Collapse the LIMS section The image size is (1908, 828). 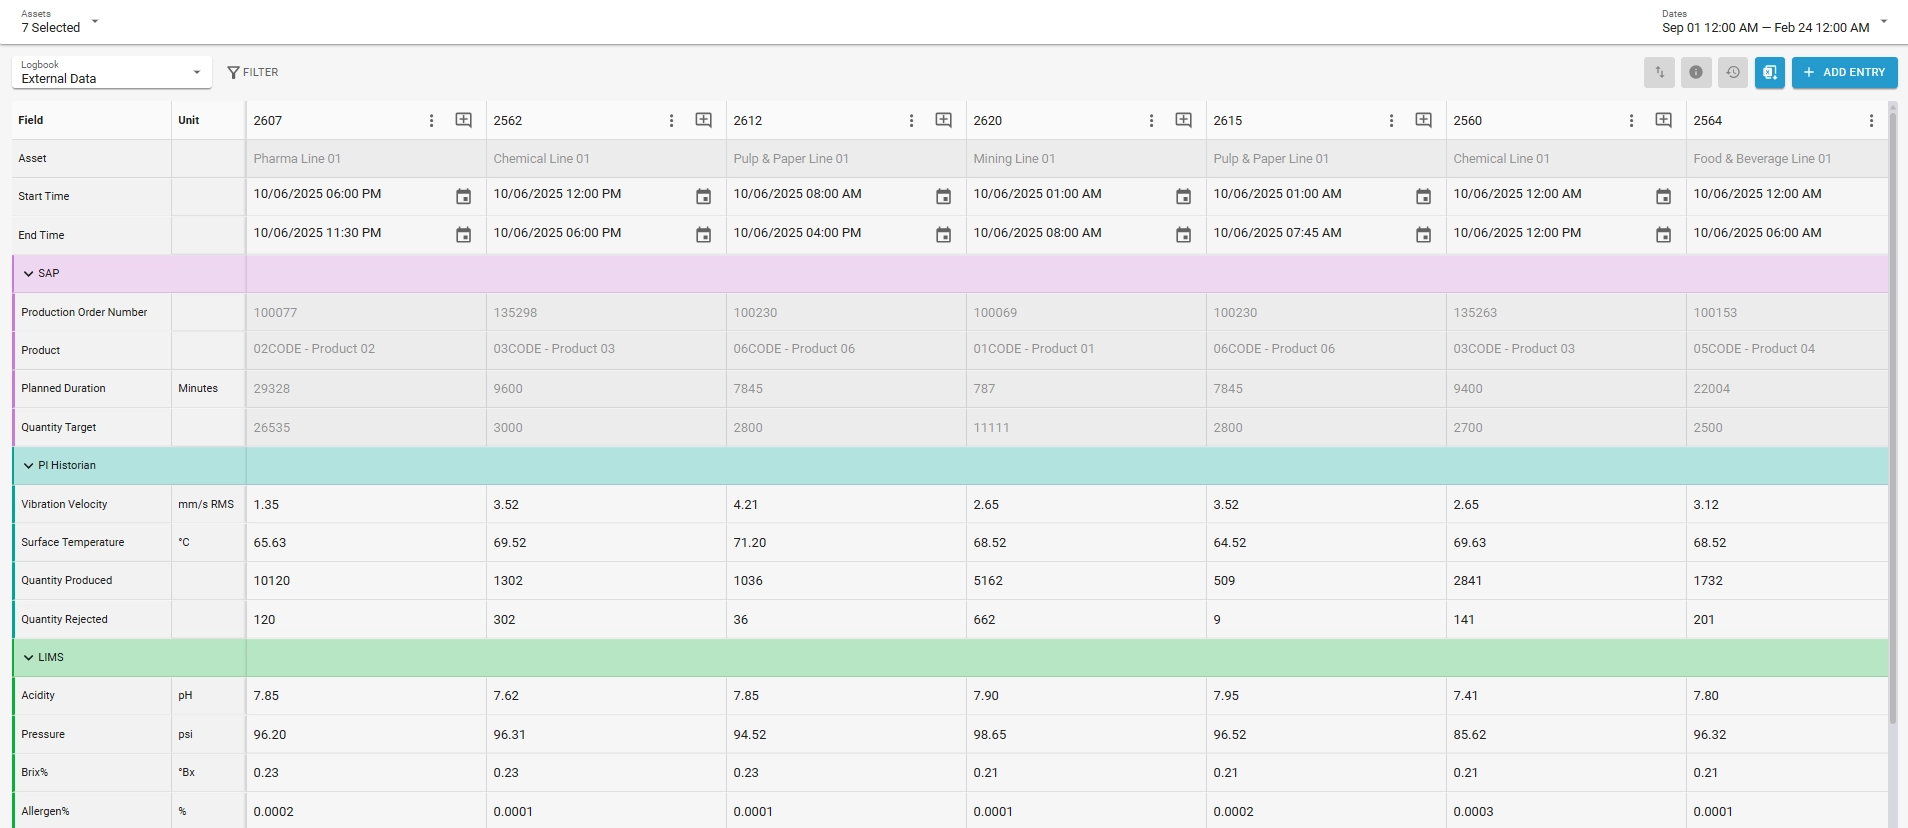click(x=29, y=657)
